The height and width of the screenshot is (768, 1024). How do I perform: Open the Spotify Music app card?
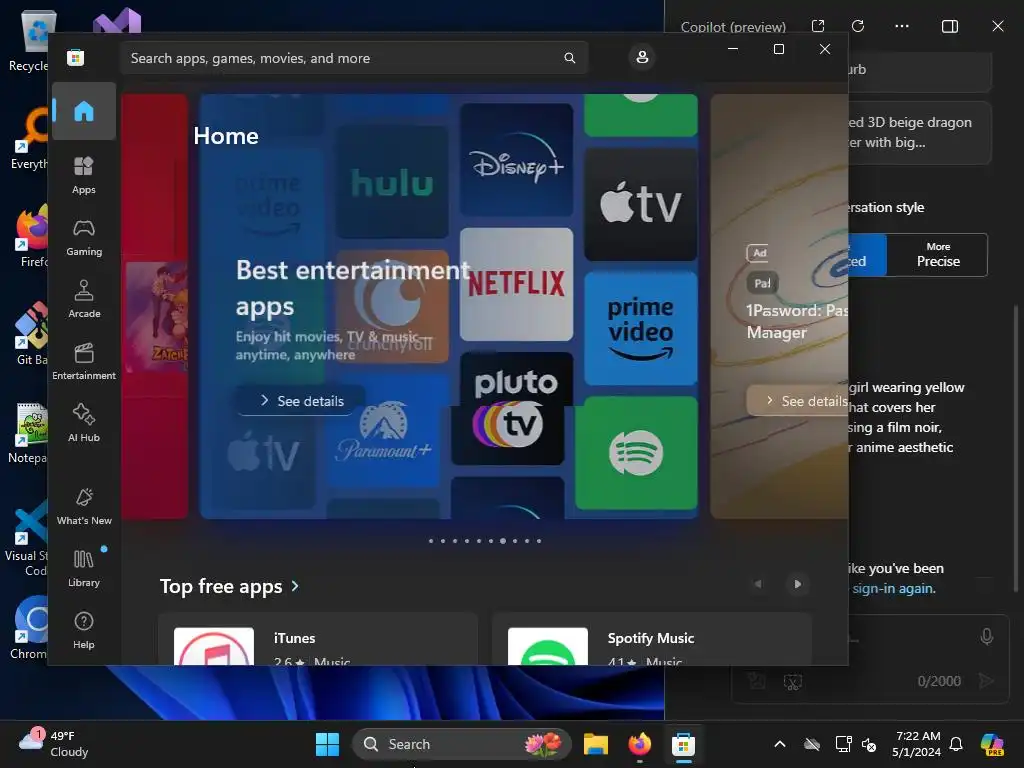coord(652,639)
